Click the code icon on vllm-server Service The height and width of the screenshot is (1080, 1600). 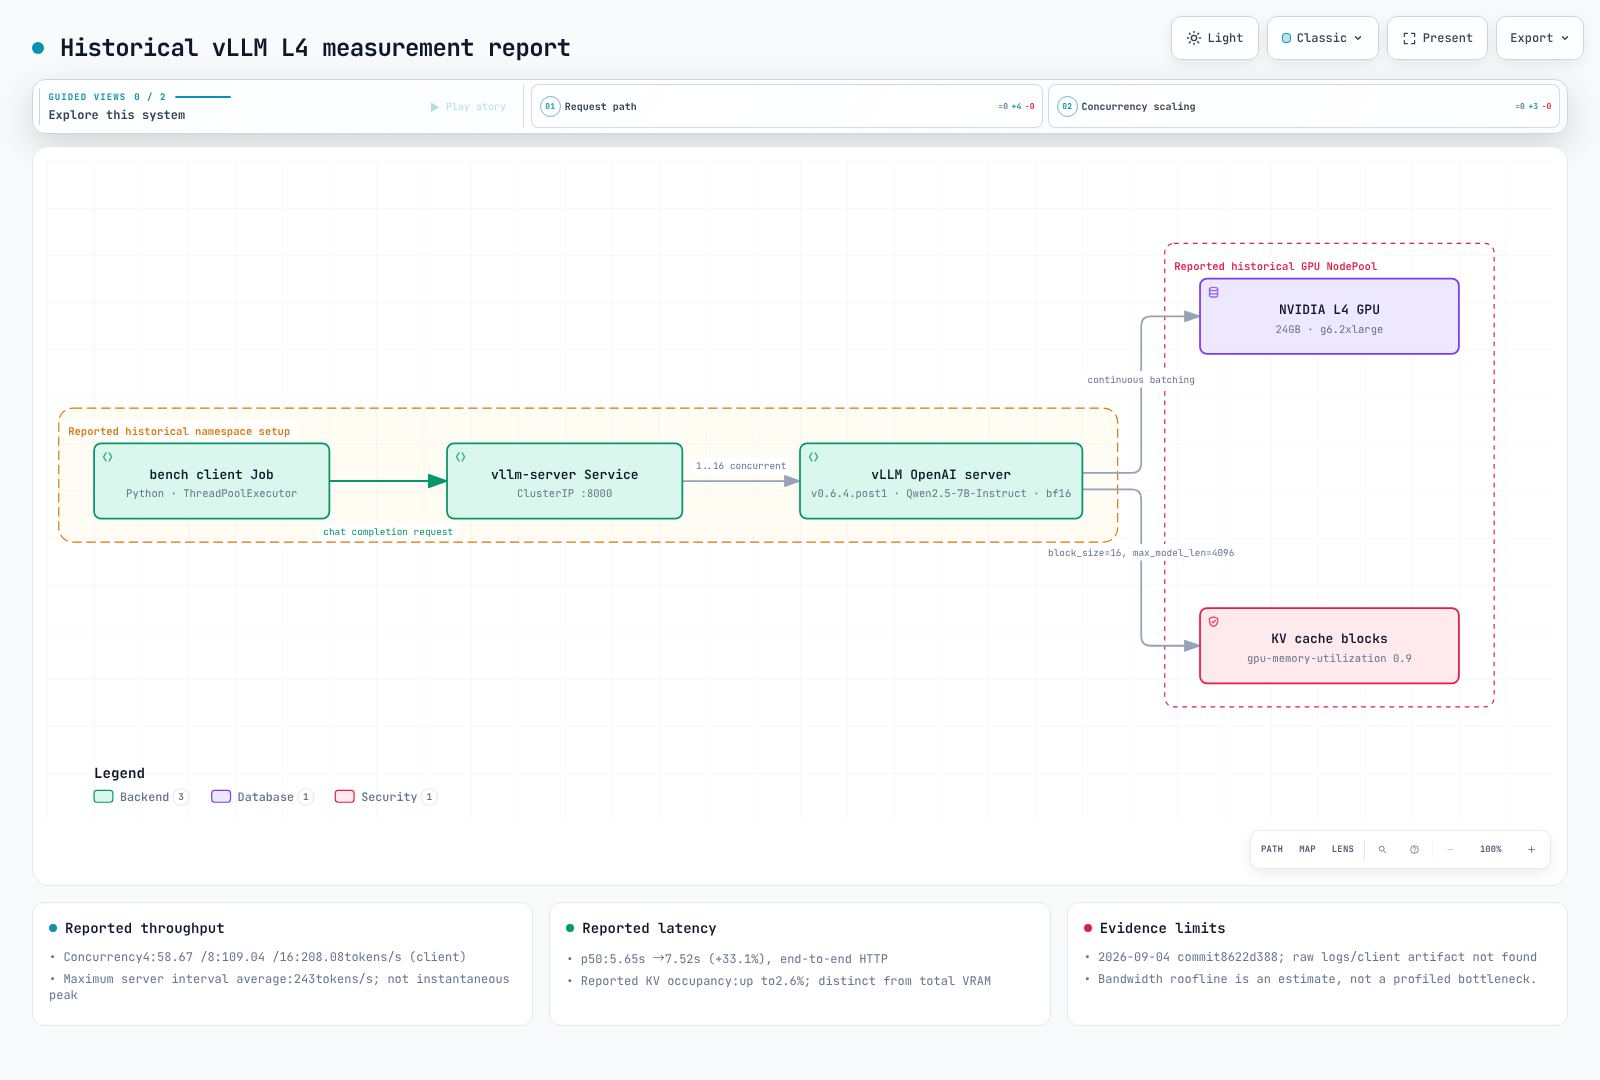point(461,457)
